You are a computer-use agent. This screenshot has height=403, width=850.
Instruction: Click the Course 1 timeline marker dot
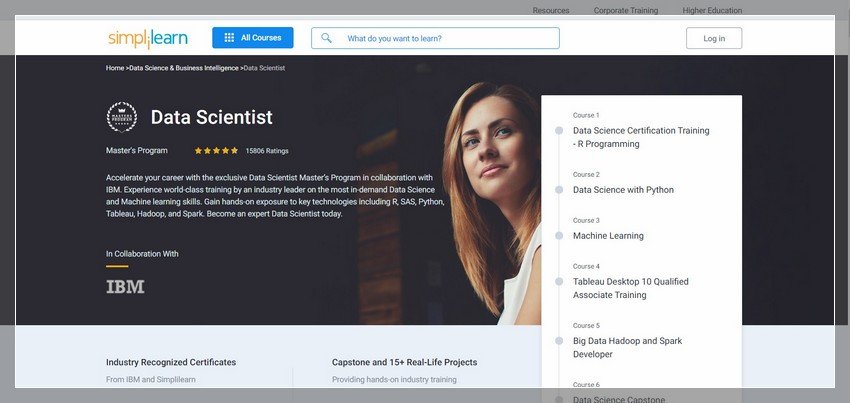(559, 131)
